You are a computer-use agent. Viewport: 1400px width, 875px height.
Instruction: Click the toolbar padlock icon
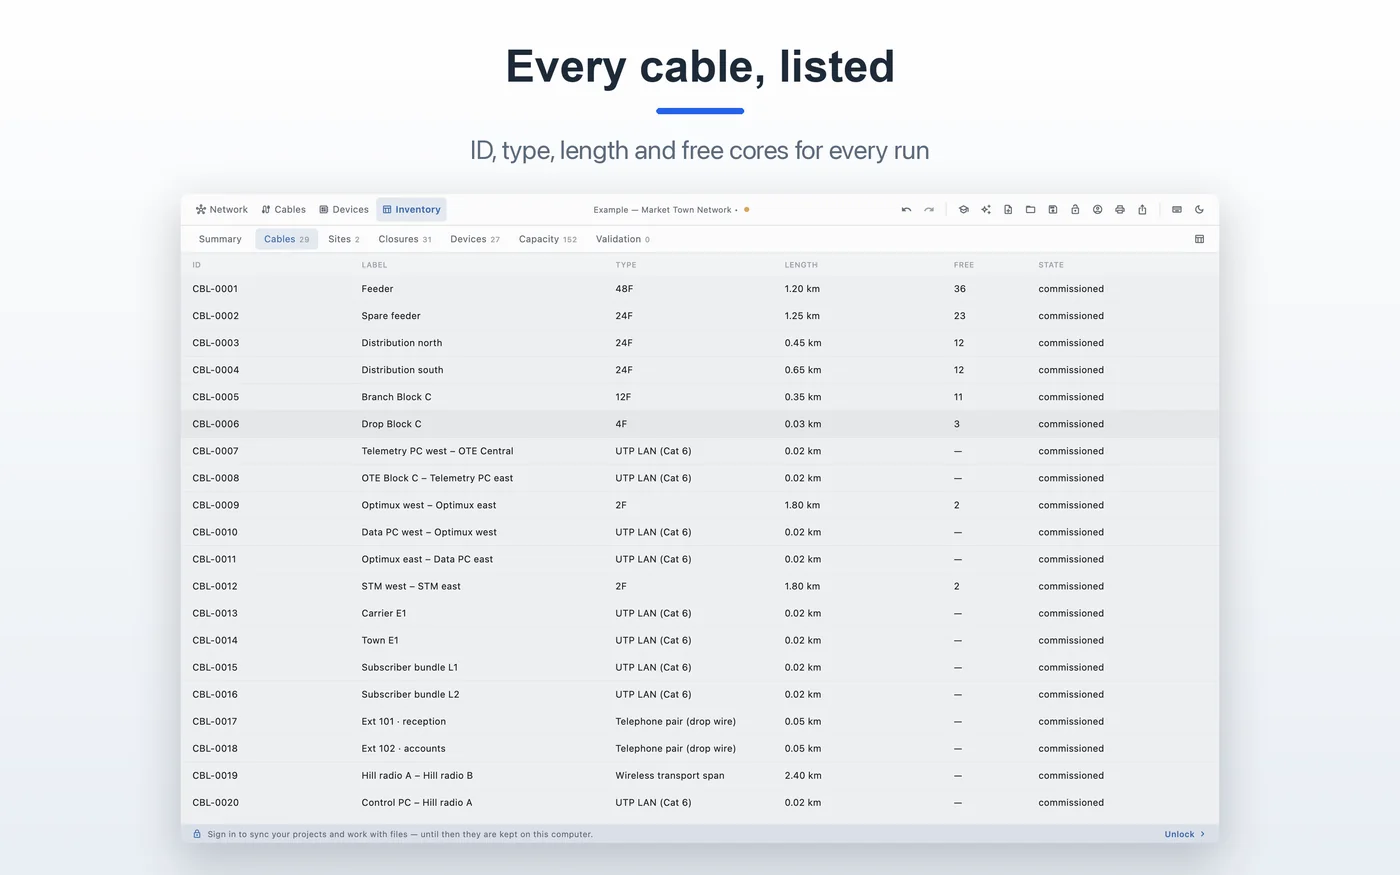point(1075,210)
